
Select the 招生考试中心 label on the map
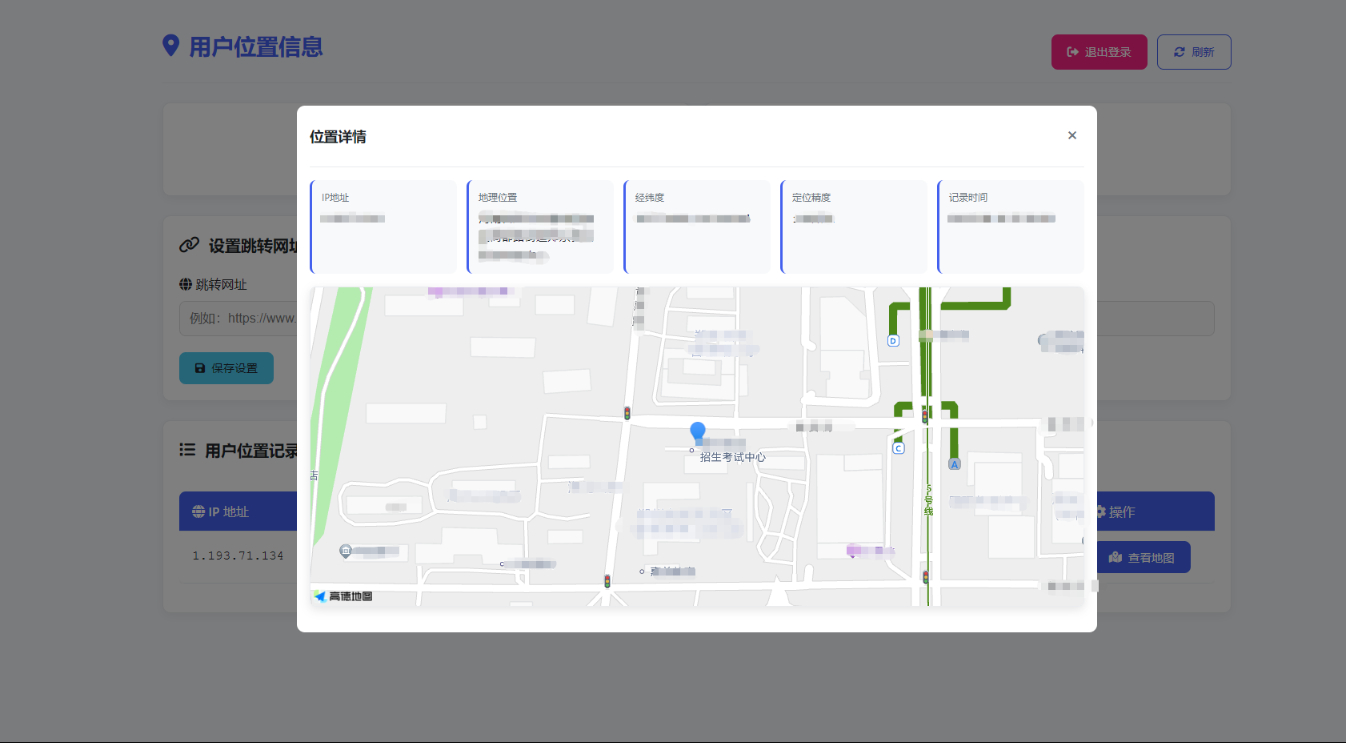point(732,457)
